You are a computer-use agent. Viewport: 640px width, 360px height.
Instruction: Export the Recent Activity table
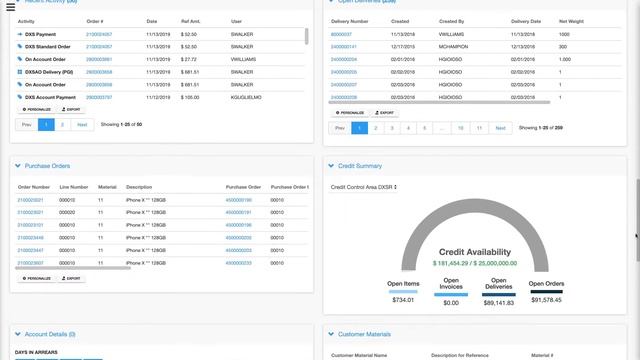(x=71, y=109)
